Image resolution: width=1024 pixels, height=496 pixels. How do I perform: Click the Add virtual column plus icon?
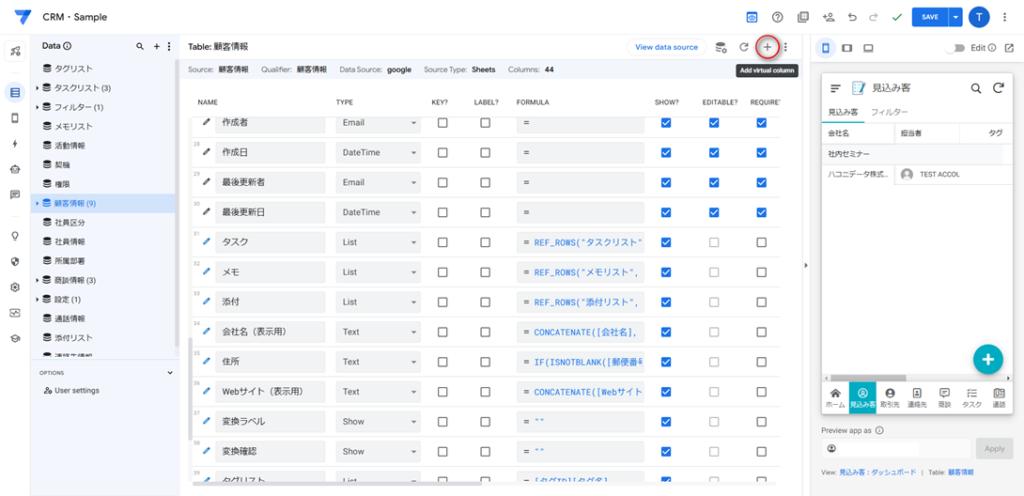[767, 47]
